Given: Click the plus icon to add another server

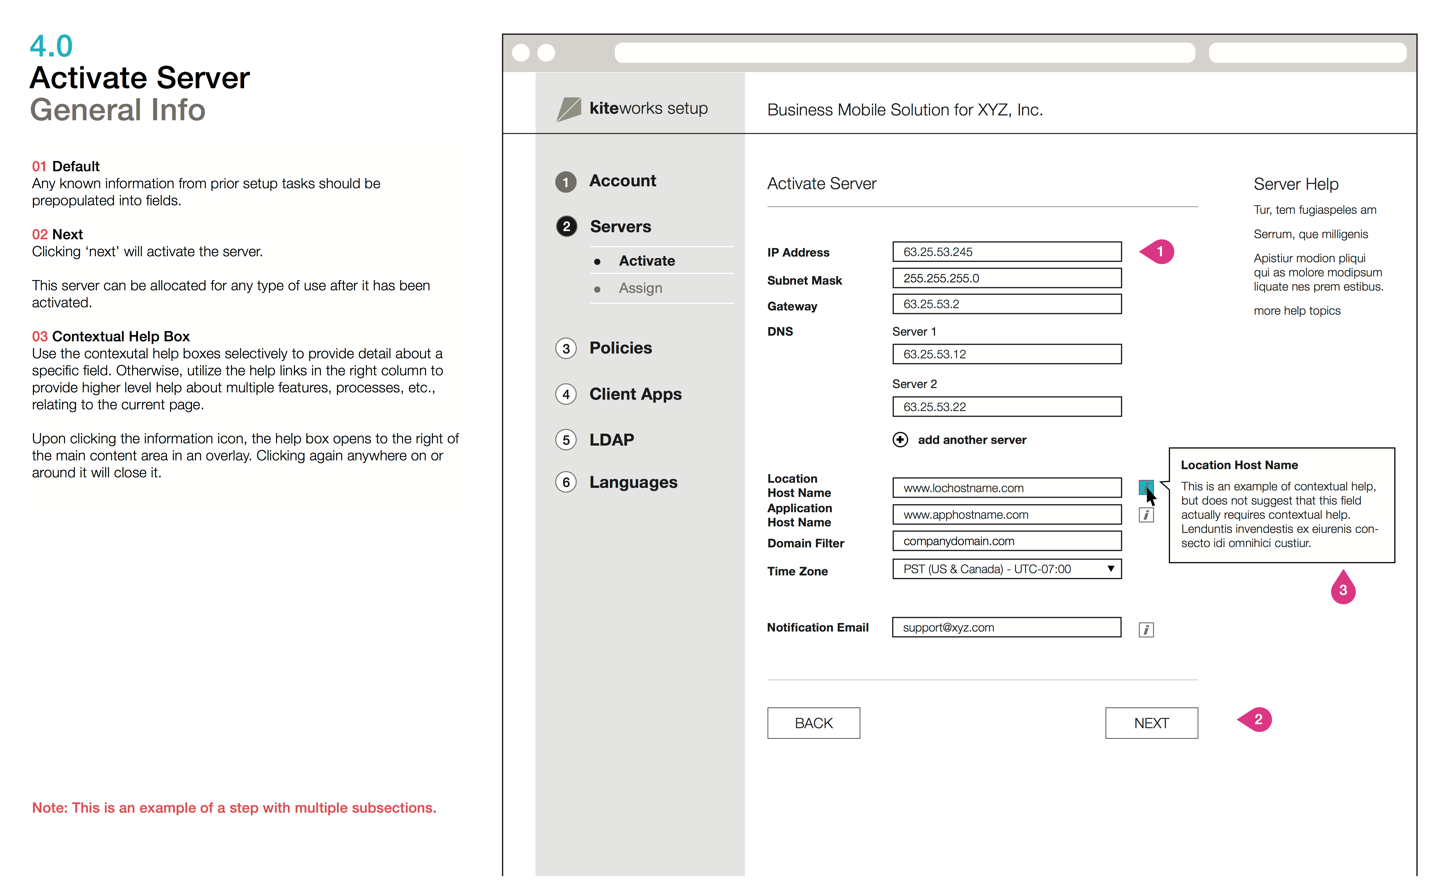Looking at the screenshot, I should [900, 440].
